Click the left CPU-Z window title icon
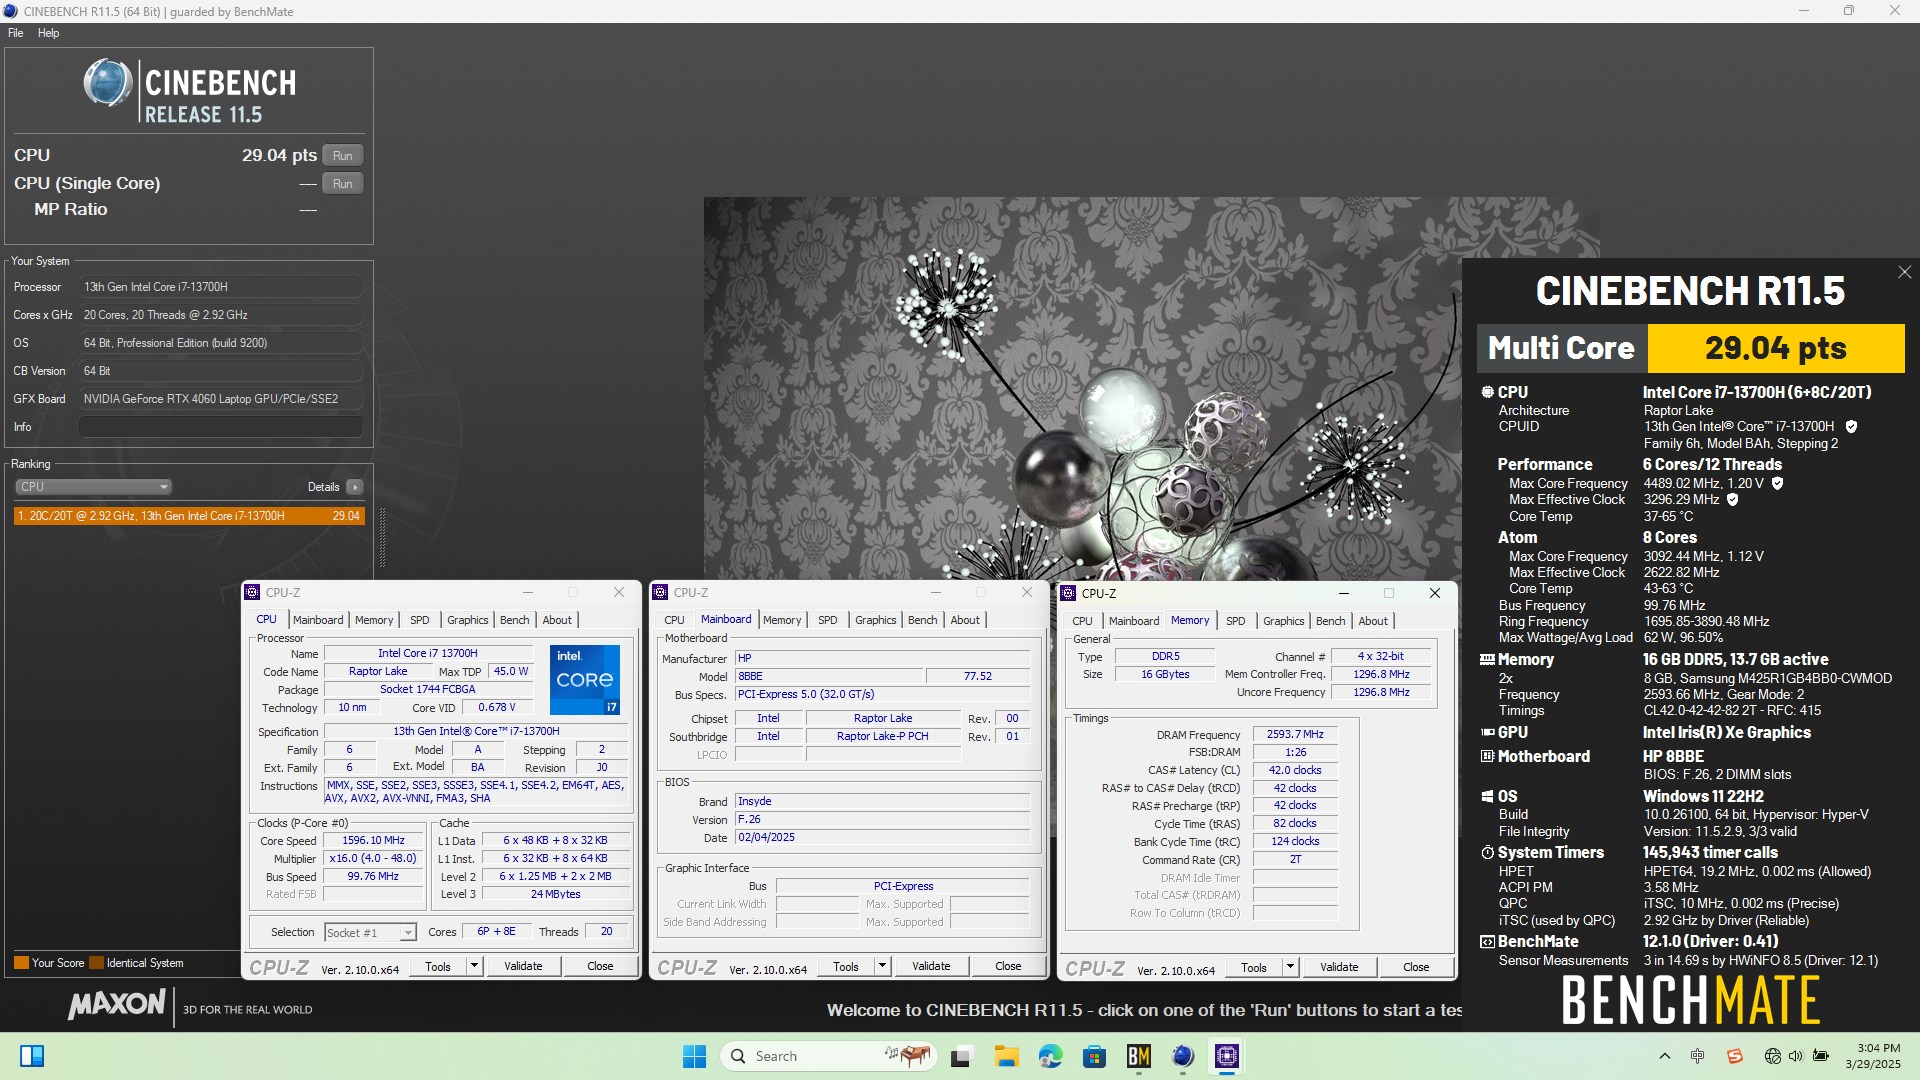The image size is (1920, 1080). (252, 592)
